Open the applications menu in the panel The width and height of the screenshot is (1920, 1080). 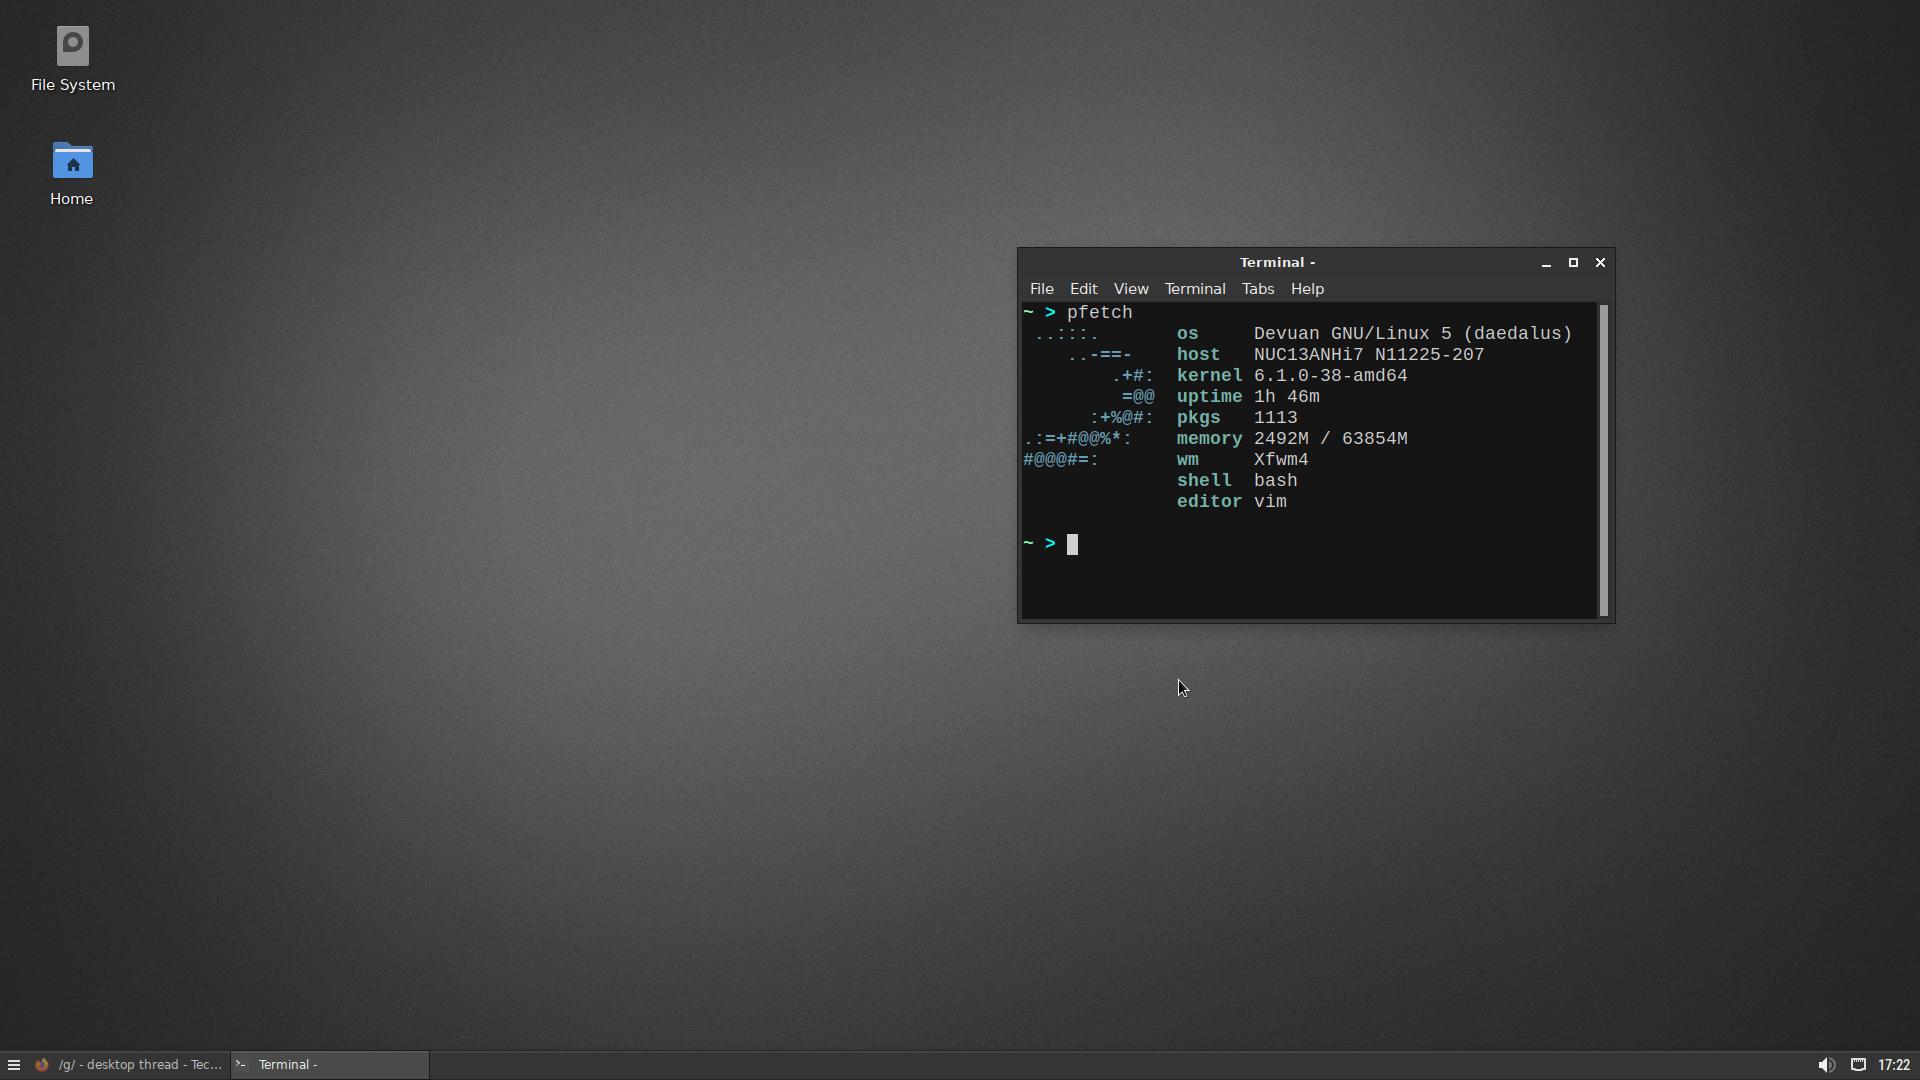pos(14,1065)
